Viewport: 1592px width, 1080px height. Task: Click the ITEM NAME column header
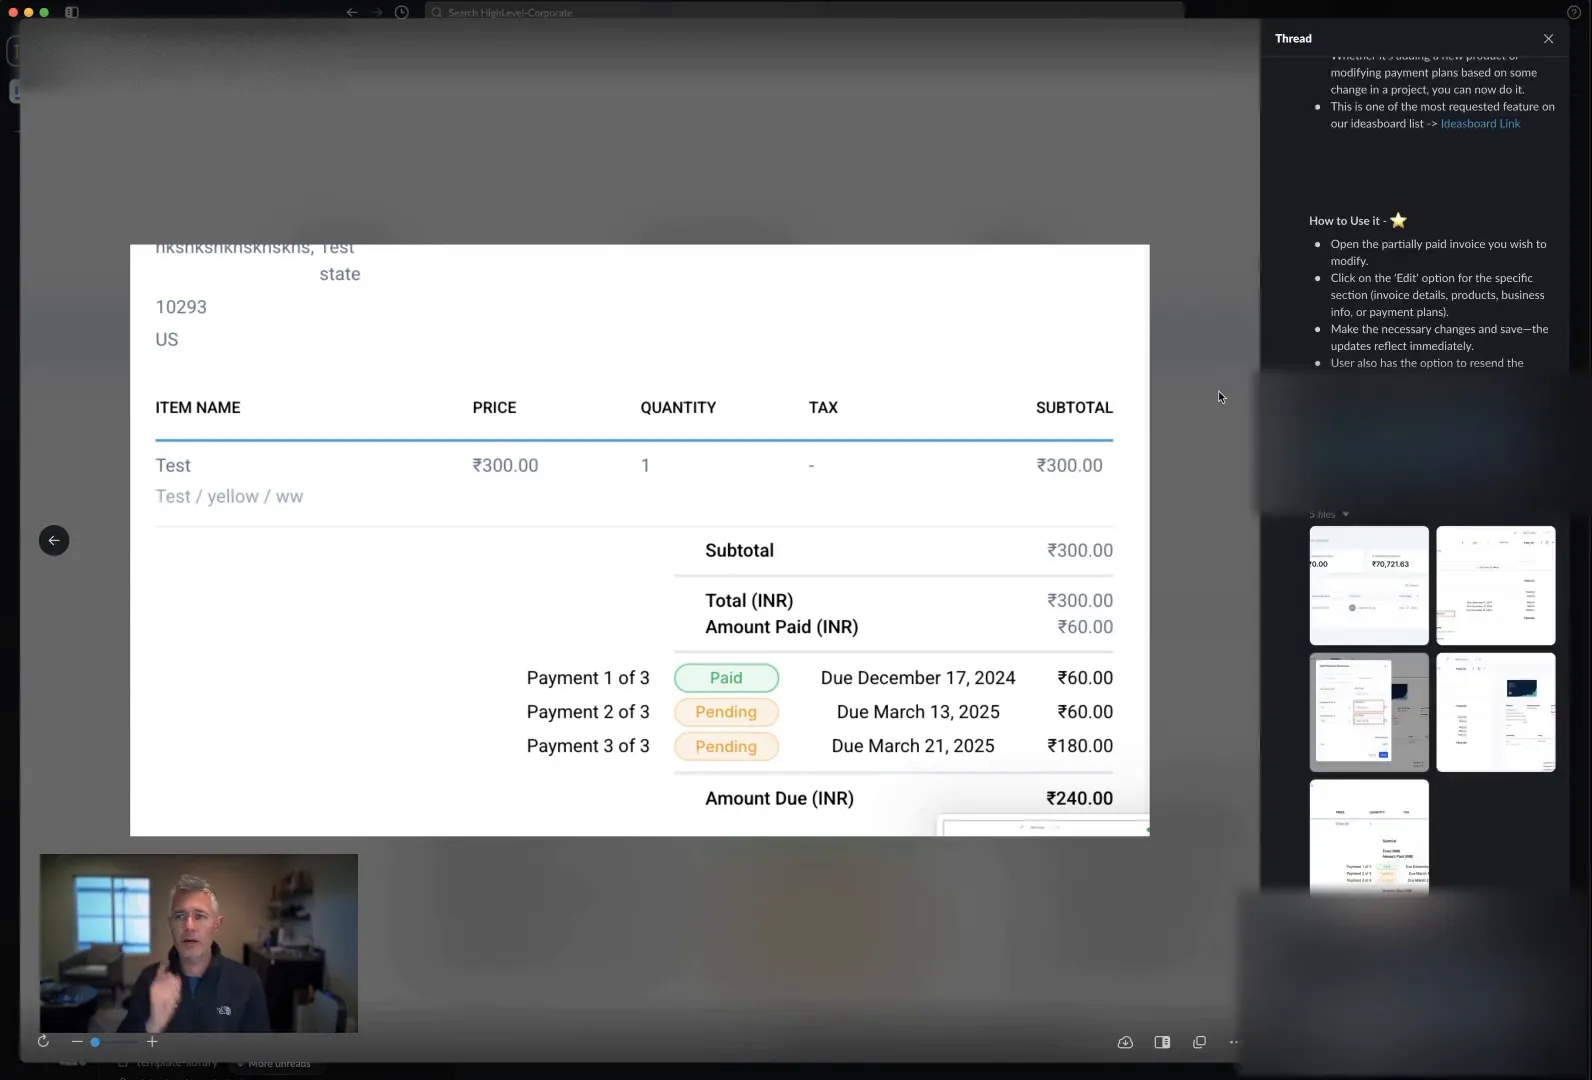pos(198,407)
